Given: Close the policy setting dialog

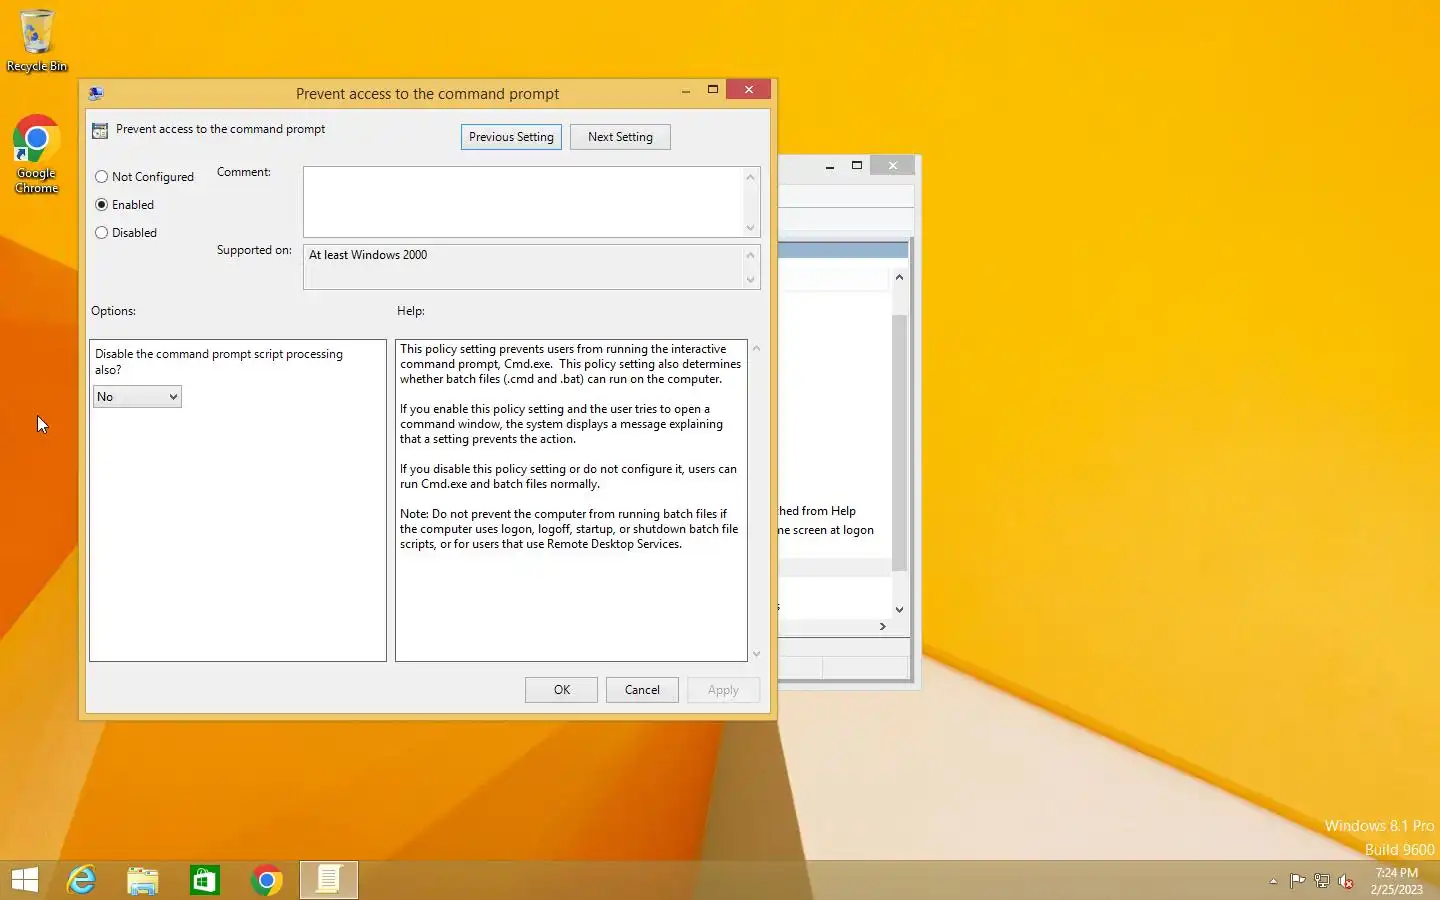Looking at the screenshot, I should (748, 90).
